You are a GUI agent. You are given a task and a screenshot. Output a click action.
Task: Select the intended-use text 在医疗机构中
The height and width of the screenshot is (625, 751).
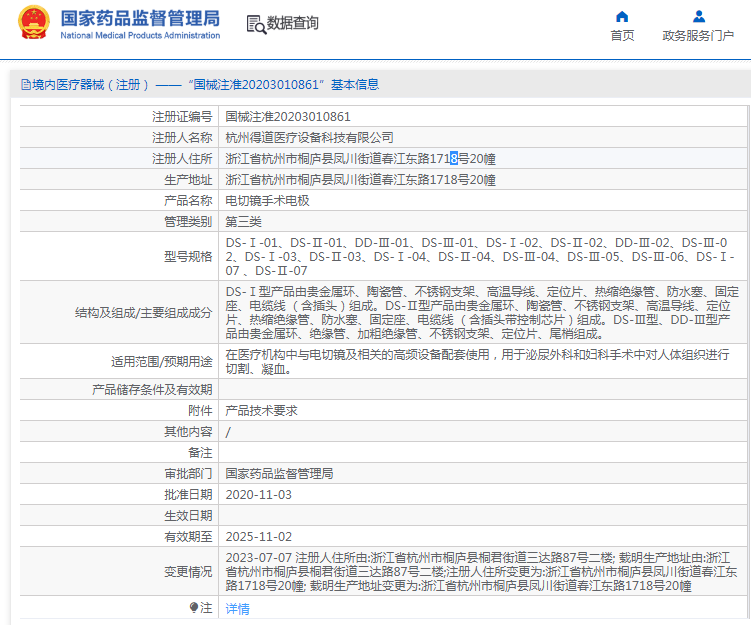[x=478, y=362]
